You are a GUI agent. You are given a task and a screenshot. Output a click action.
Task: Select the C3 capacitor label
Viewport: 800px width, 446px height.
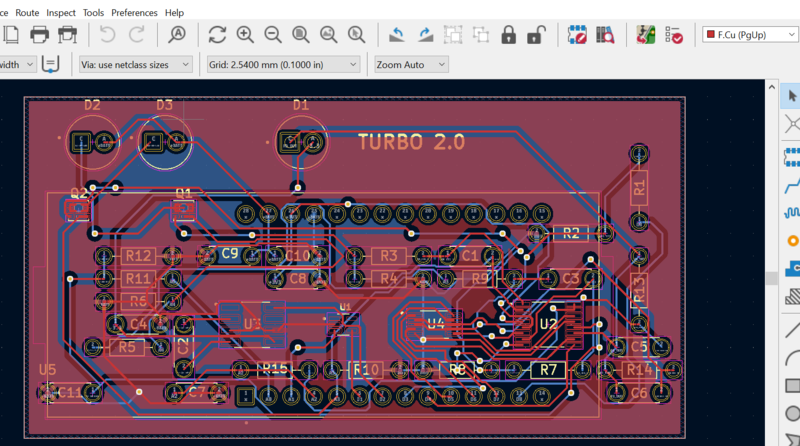tap(571, 279)
